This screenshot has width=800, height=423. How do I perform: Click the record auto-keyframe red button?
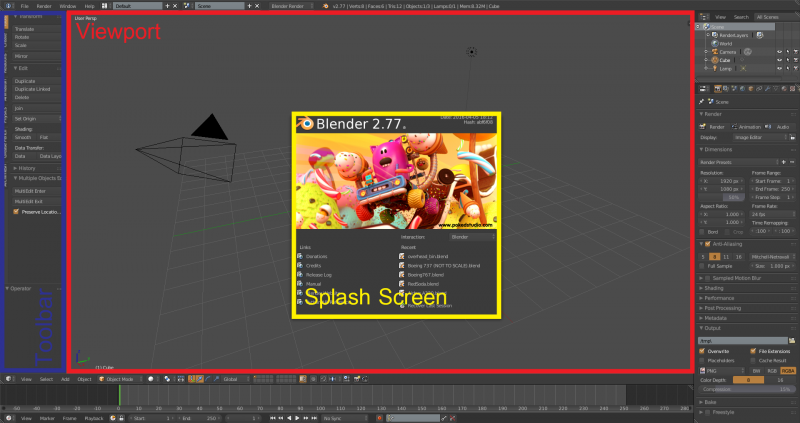tap(379, 418)
